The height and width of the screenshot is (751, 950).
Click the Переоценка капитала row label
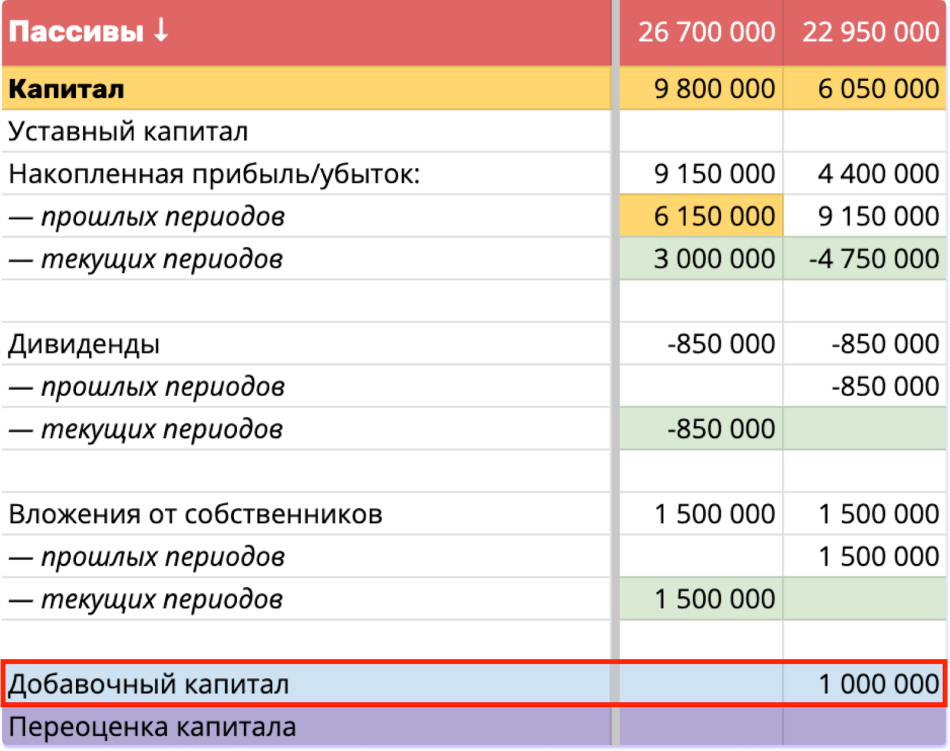pos(152,727)
